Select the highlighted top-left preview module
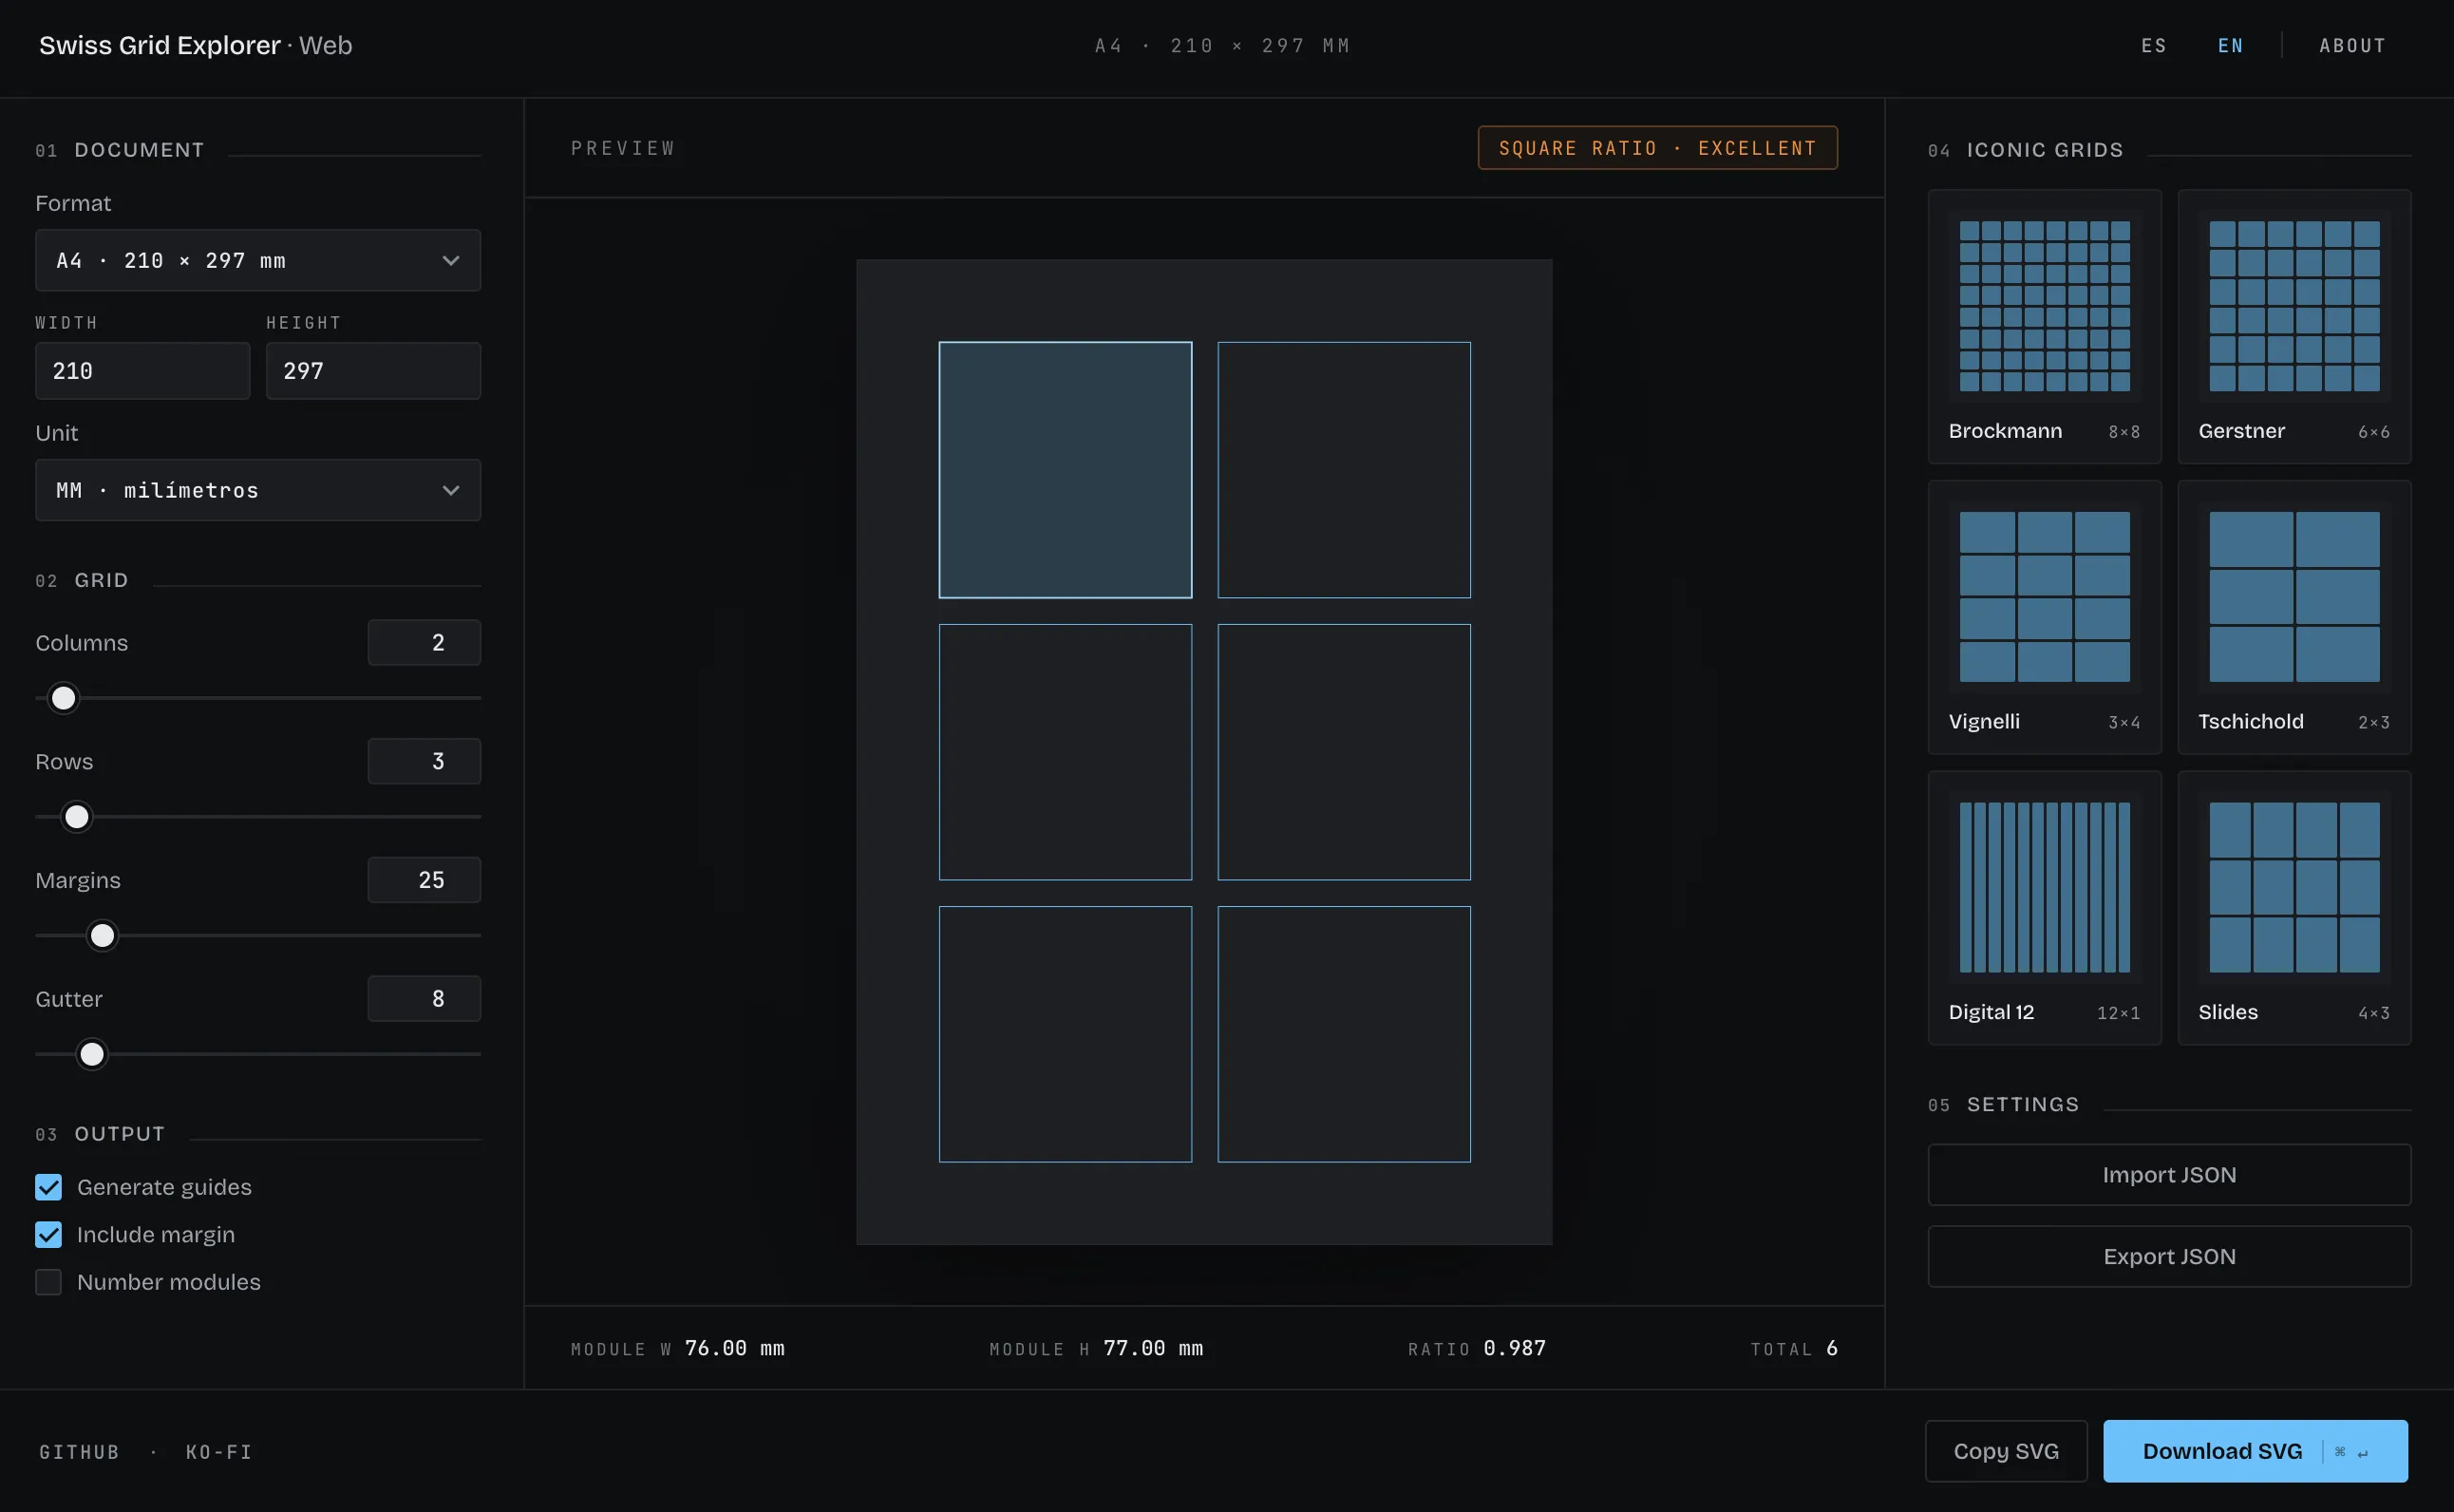This screenshot has height=1512, width=2454. click(1065, 470)
